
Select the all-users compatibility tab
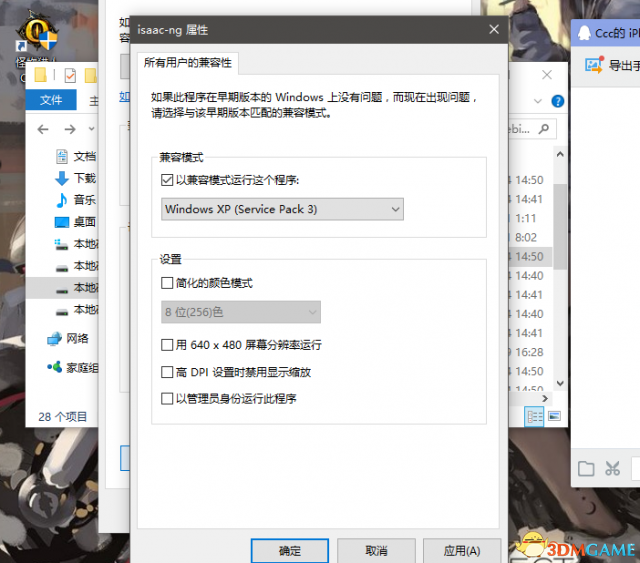tap(188, 63)
